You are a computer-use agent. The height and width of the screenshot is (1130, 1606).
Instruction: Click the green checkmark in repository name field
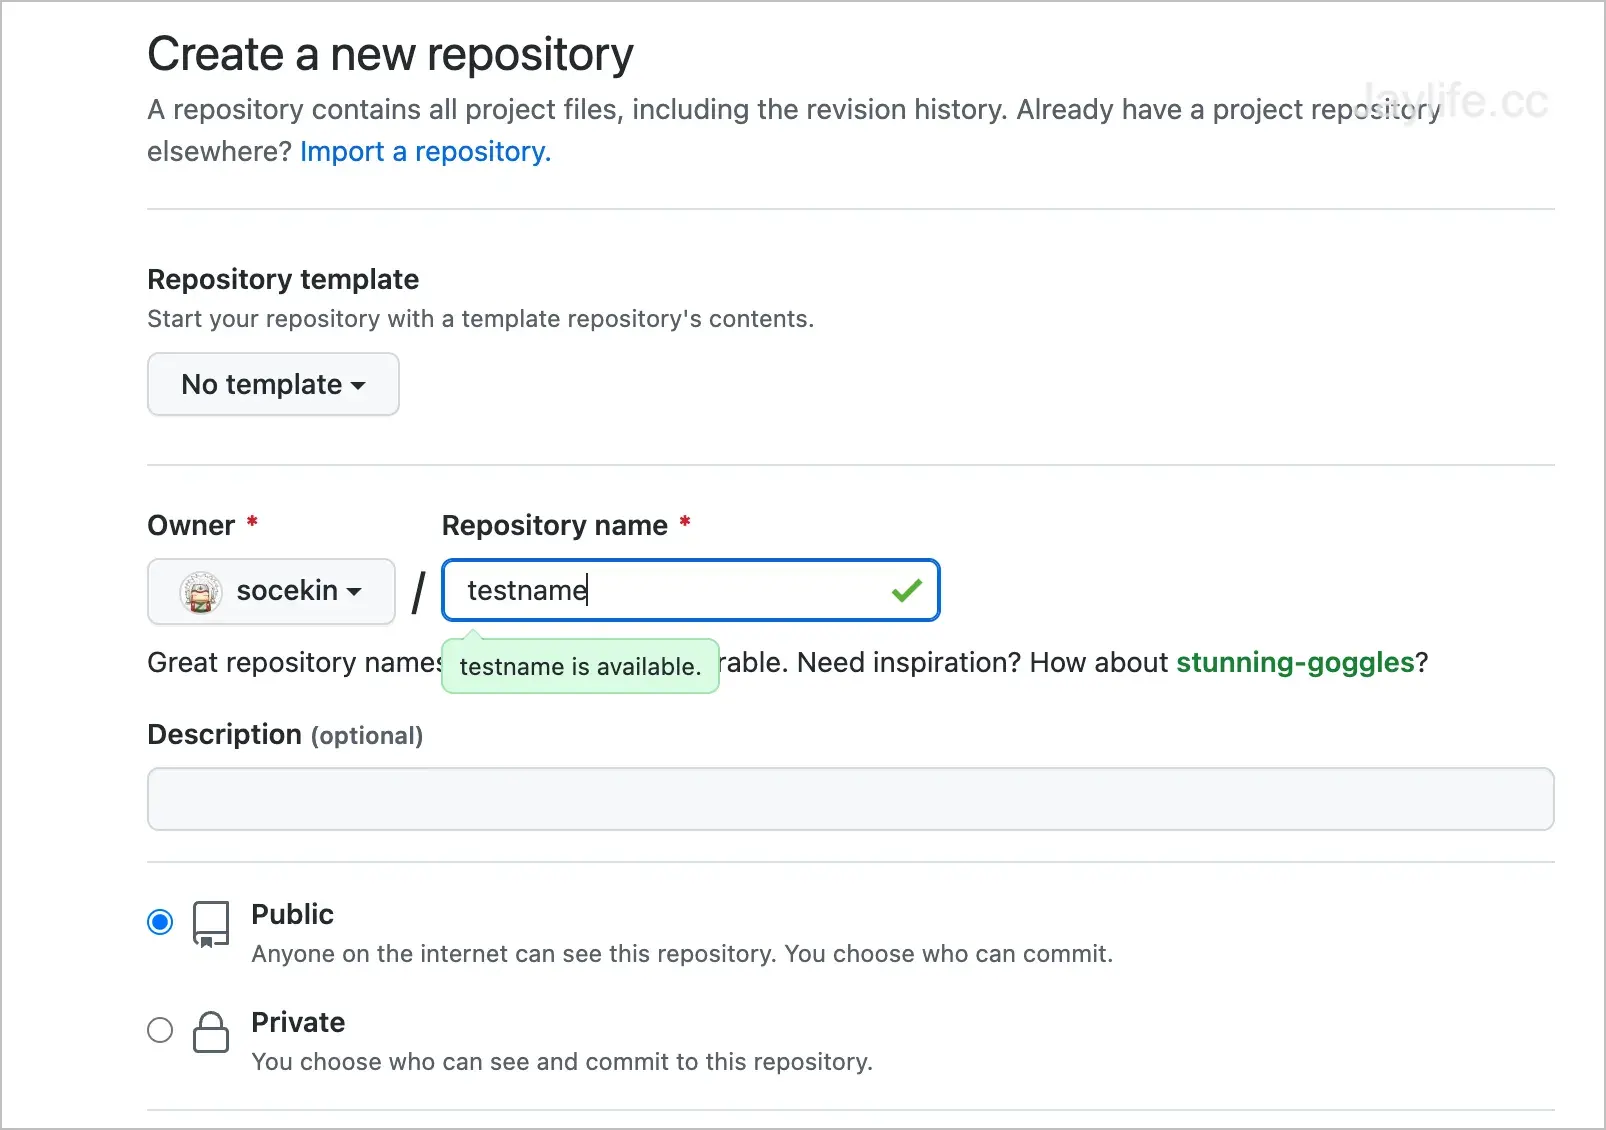coord(906,590)
